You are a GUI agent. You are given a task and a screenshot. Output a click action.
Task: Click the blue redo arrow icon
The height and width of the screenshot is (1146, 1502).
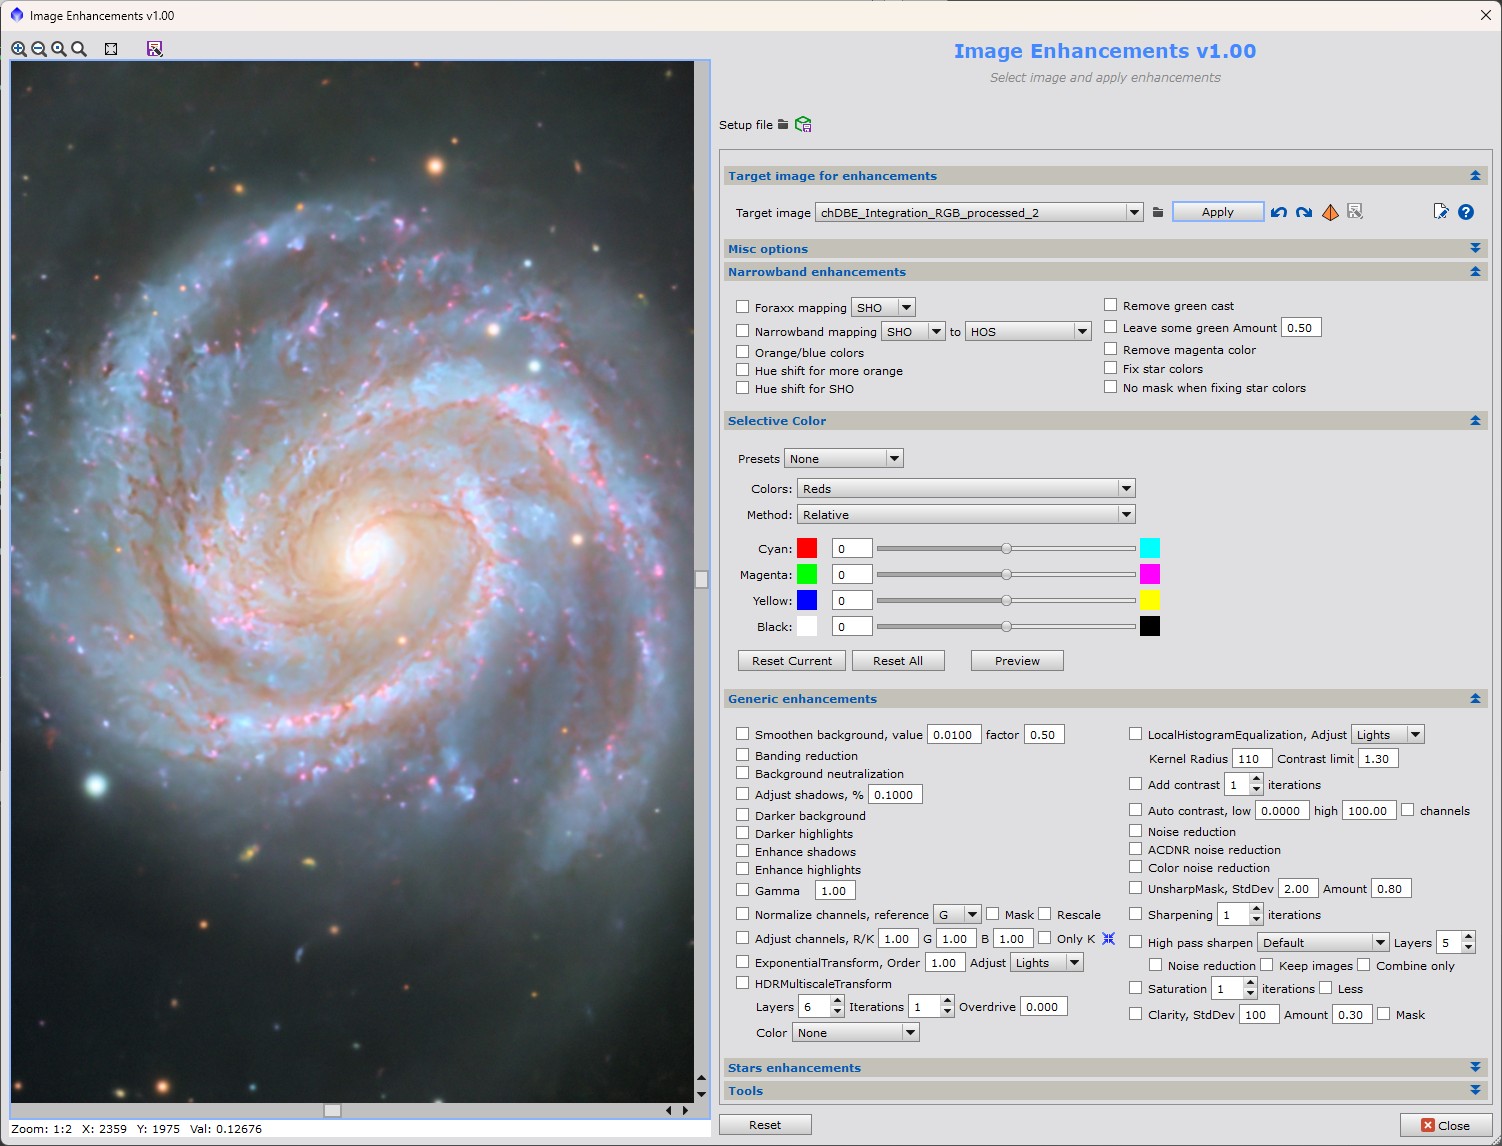(x=1304, y=212)
